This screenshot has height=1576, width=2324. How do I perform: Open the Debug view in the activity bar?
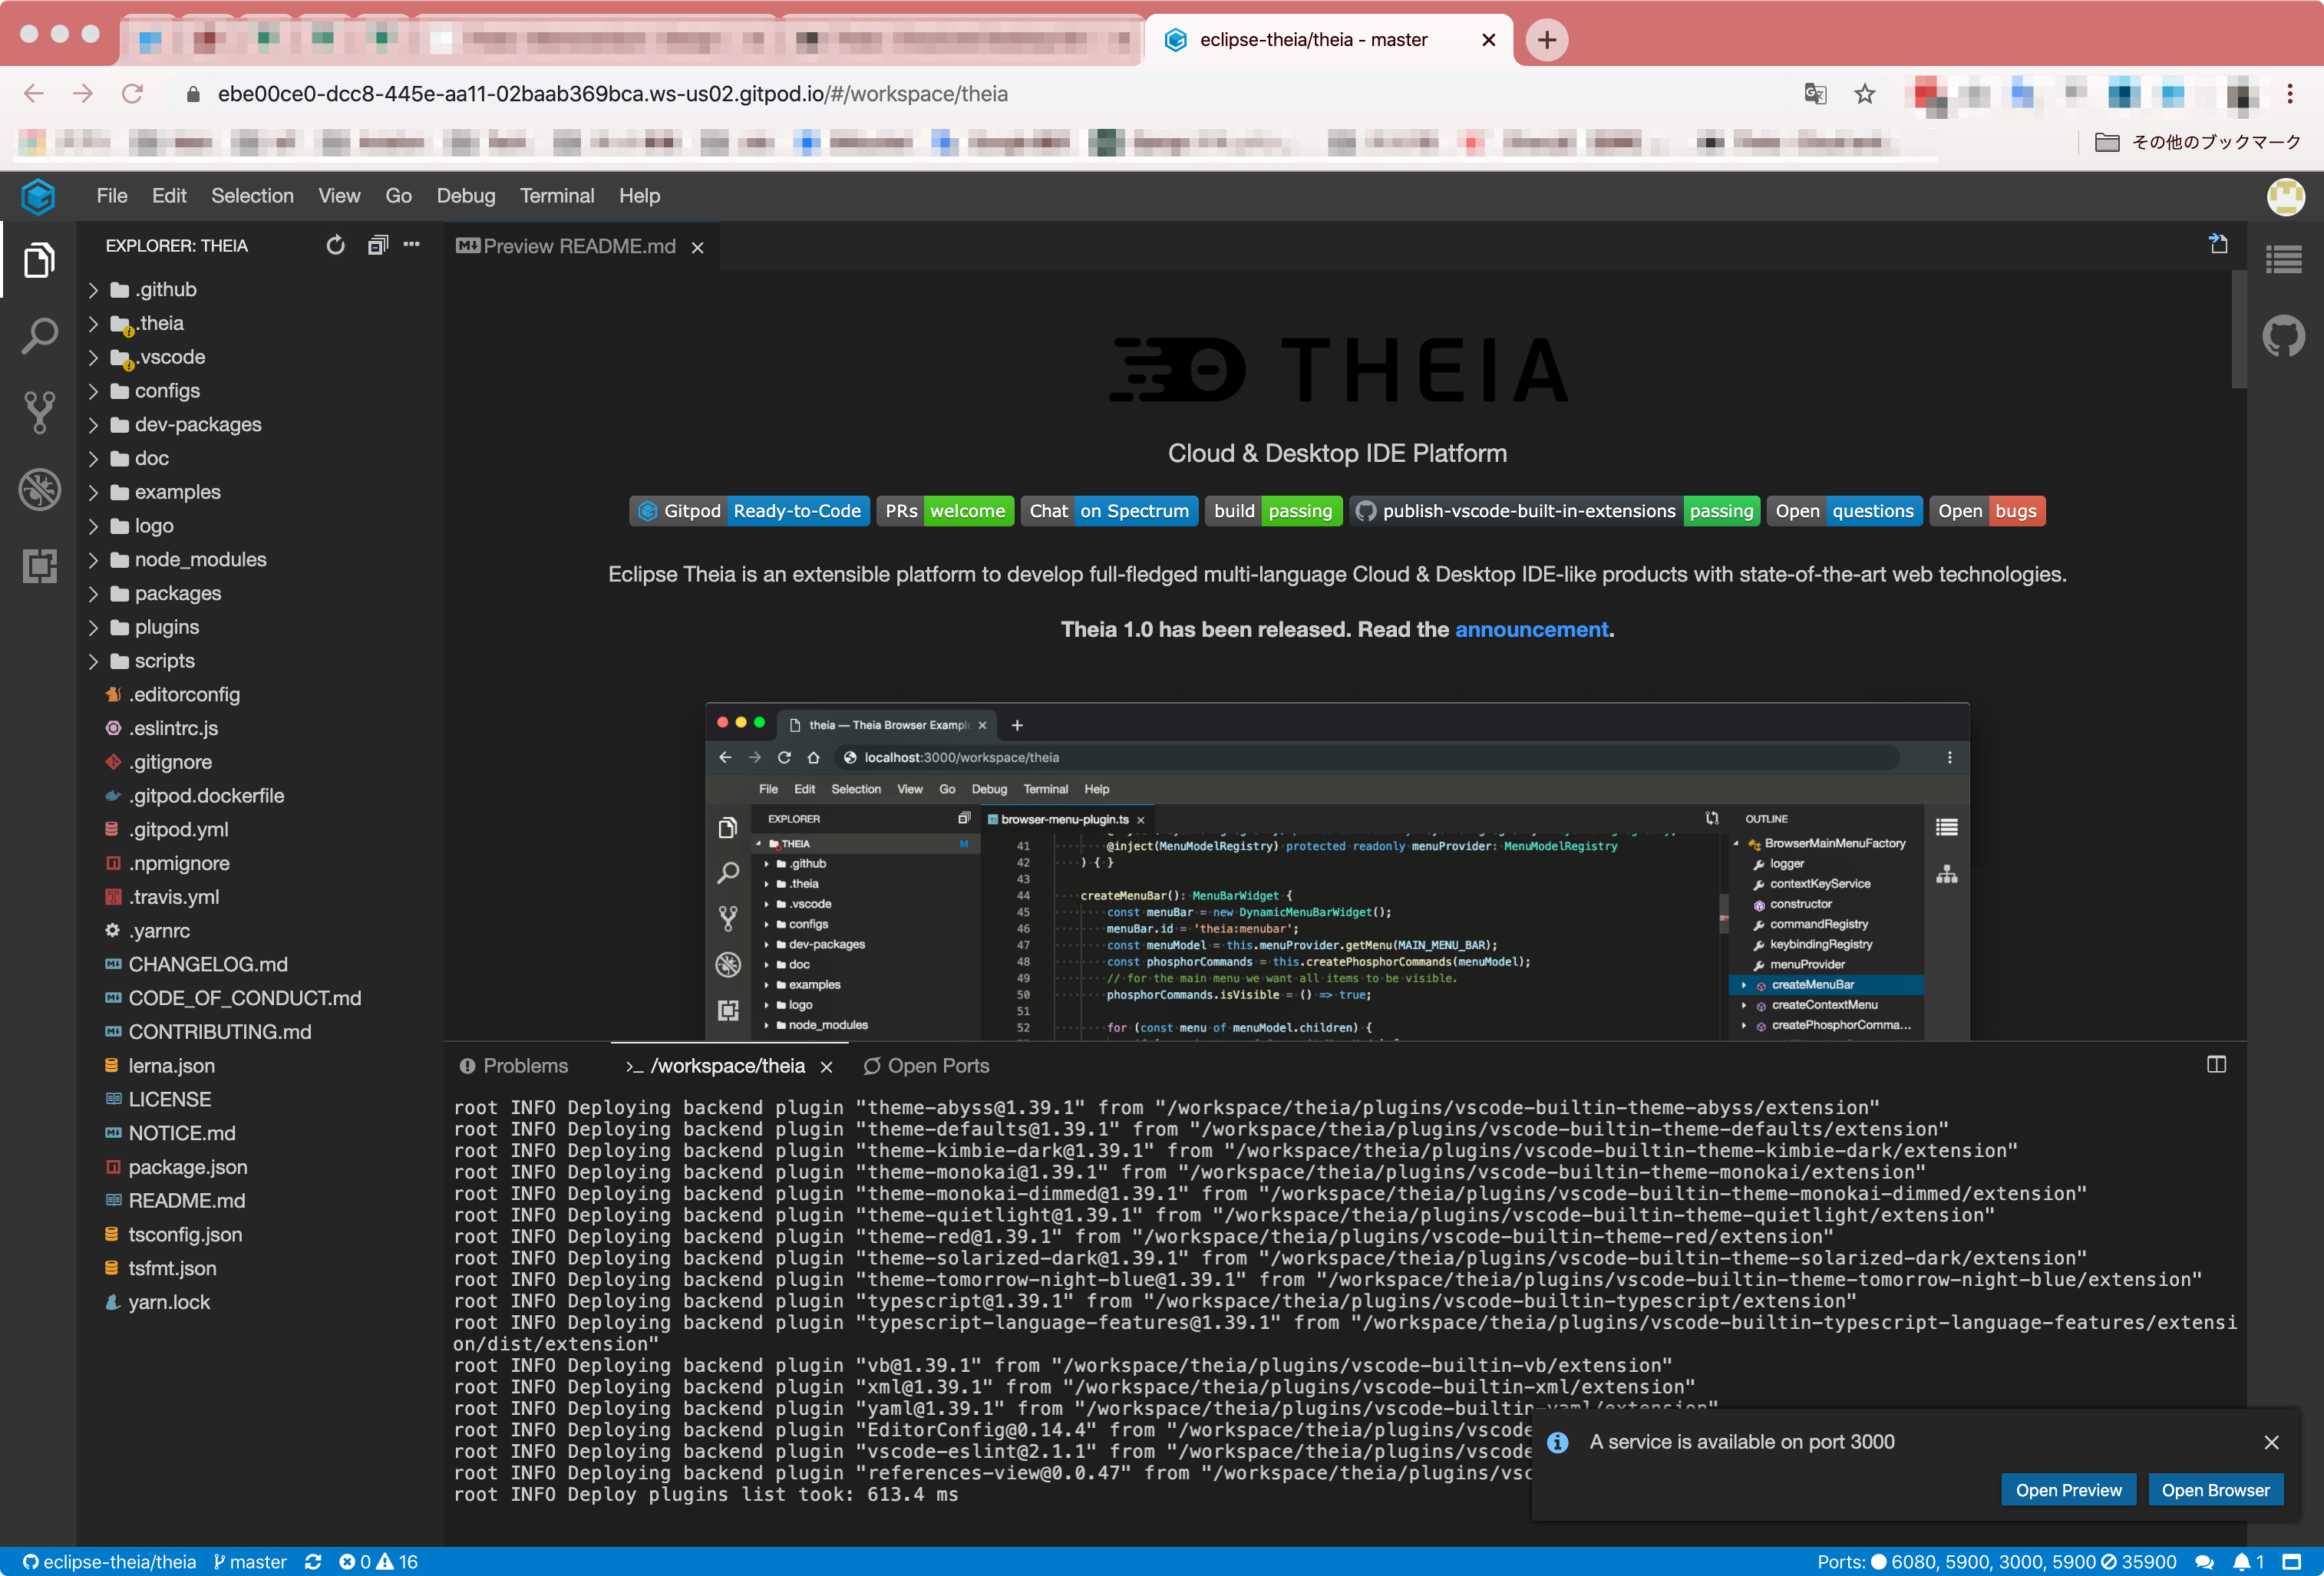[39, 489]
